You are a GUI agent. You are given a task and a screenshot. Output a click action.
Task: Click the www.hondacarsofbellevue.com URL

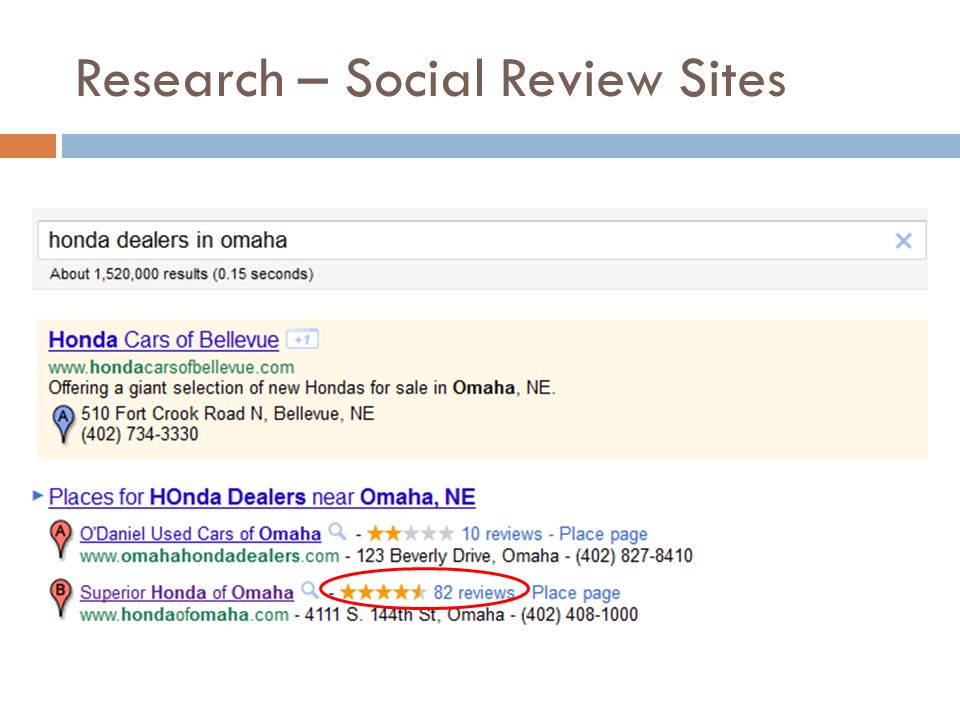point(171,367)
